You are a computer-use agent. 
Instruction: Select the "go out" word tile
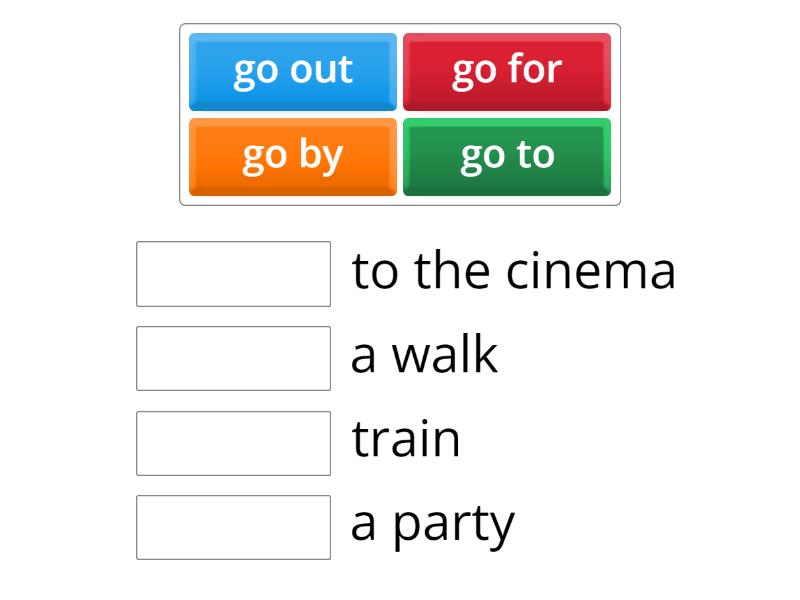click(x=293, y=71)
